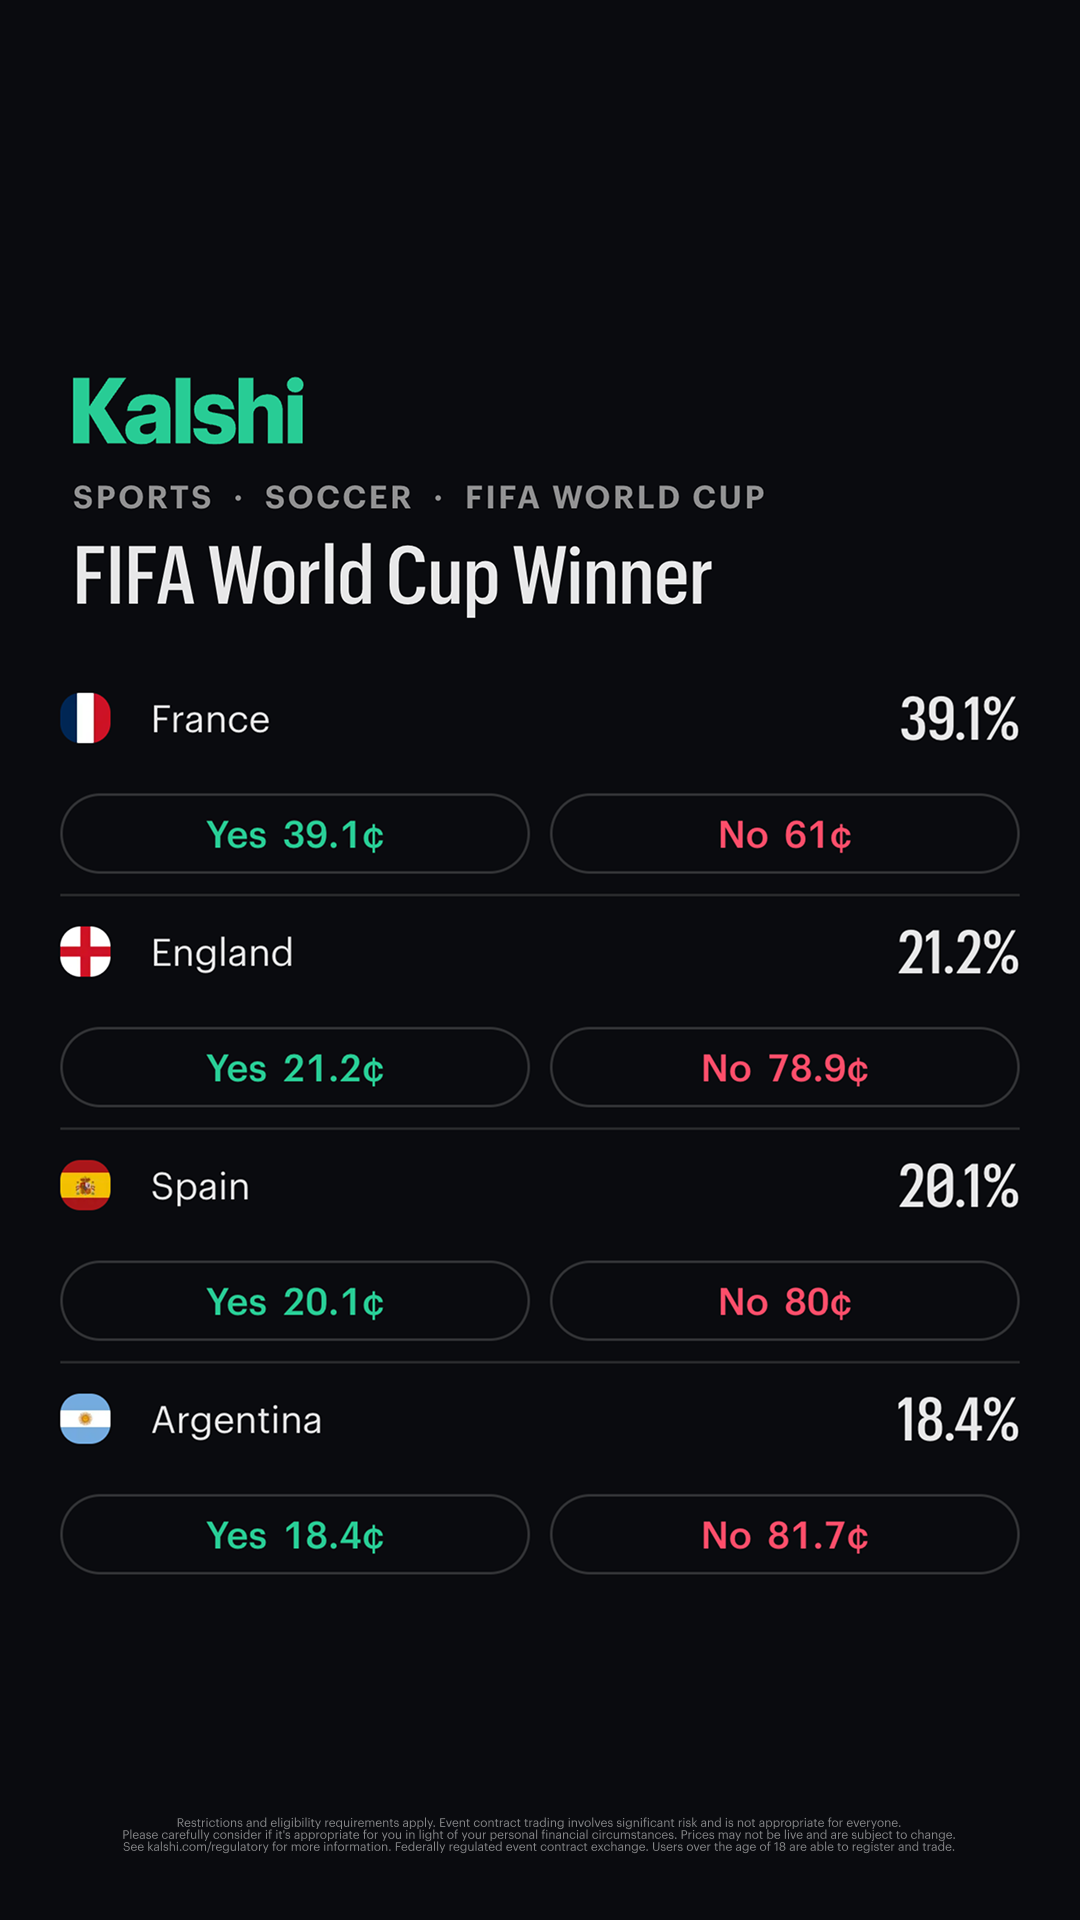This screenshot has height=1920, width=1080.
Task: Choose No 78.9¢ for England
Action: point(785,1067)
